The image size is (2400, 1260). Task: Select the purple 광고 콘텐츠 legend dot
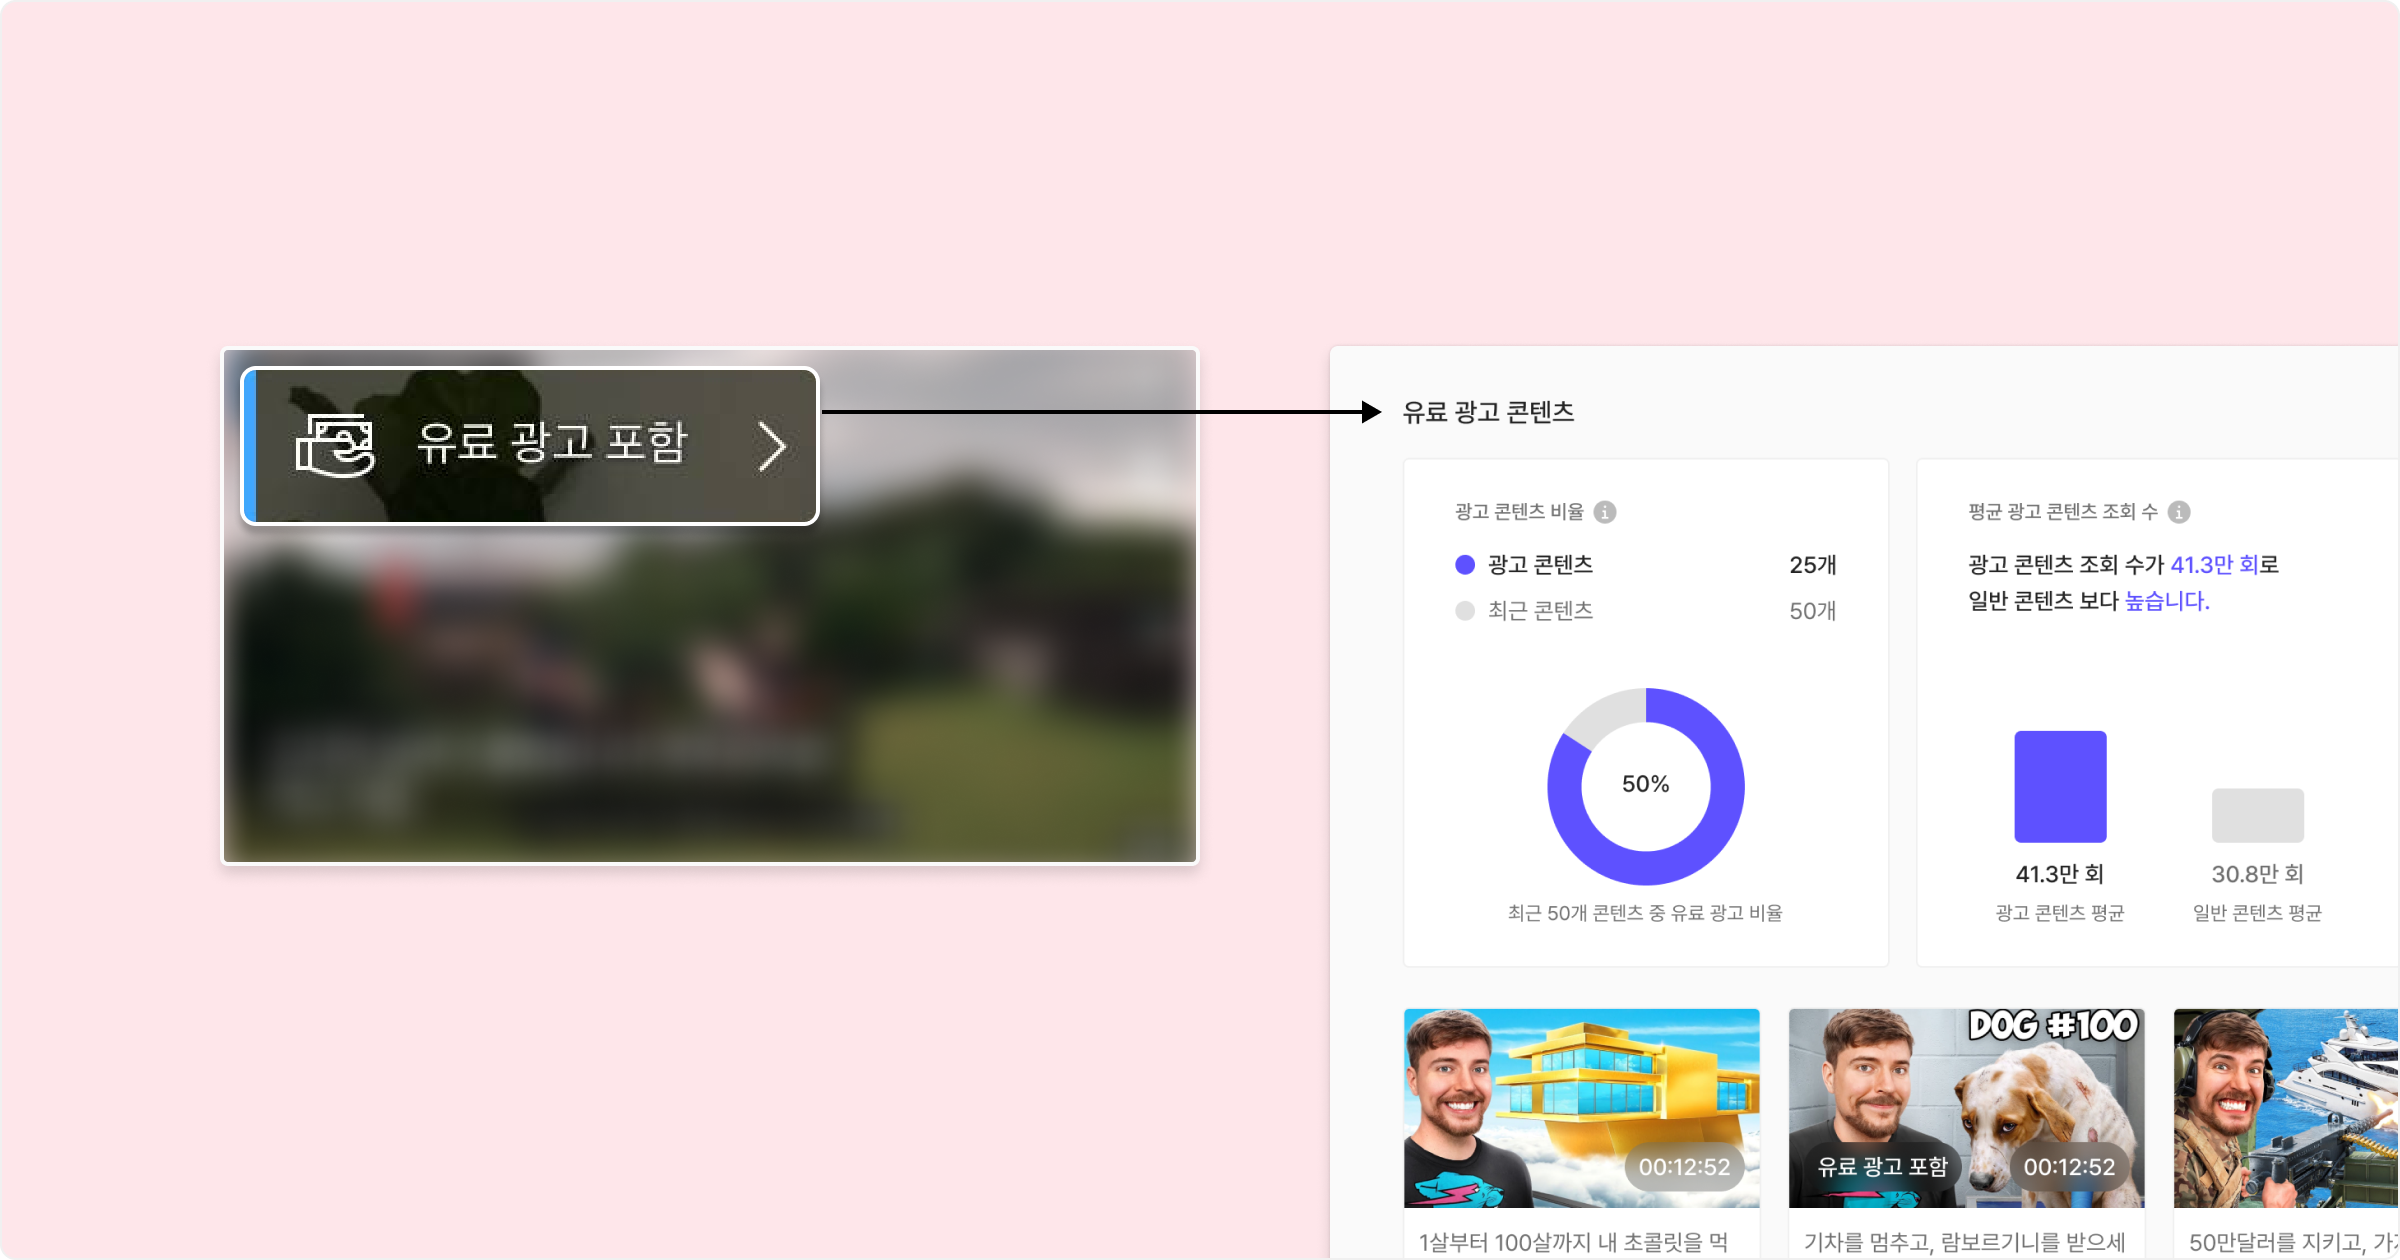(x=1465, y=565)
